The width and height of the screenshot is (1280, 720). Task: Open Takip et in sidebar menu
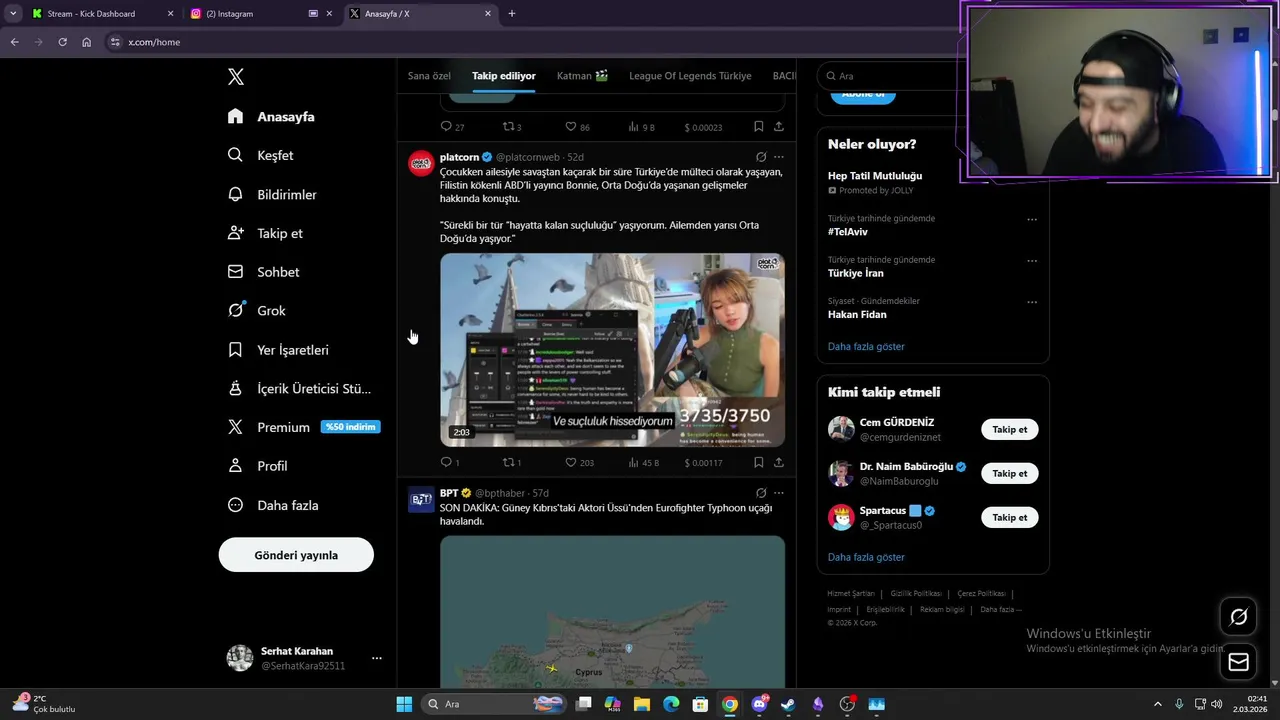pyautogui.click(x=265, y=233)
